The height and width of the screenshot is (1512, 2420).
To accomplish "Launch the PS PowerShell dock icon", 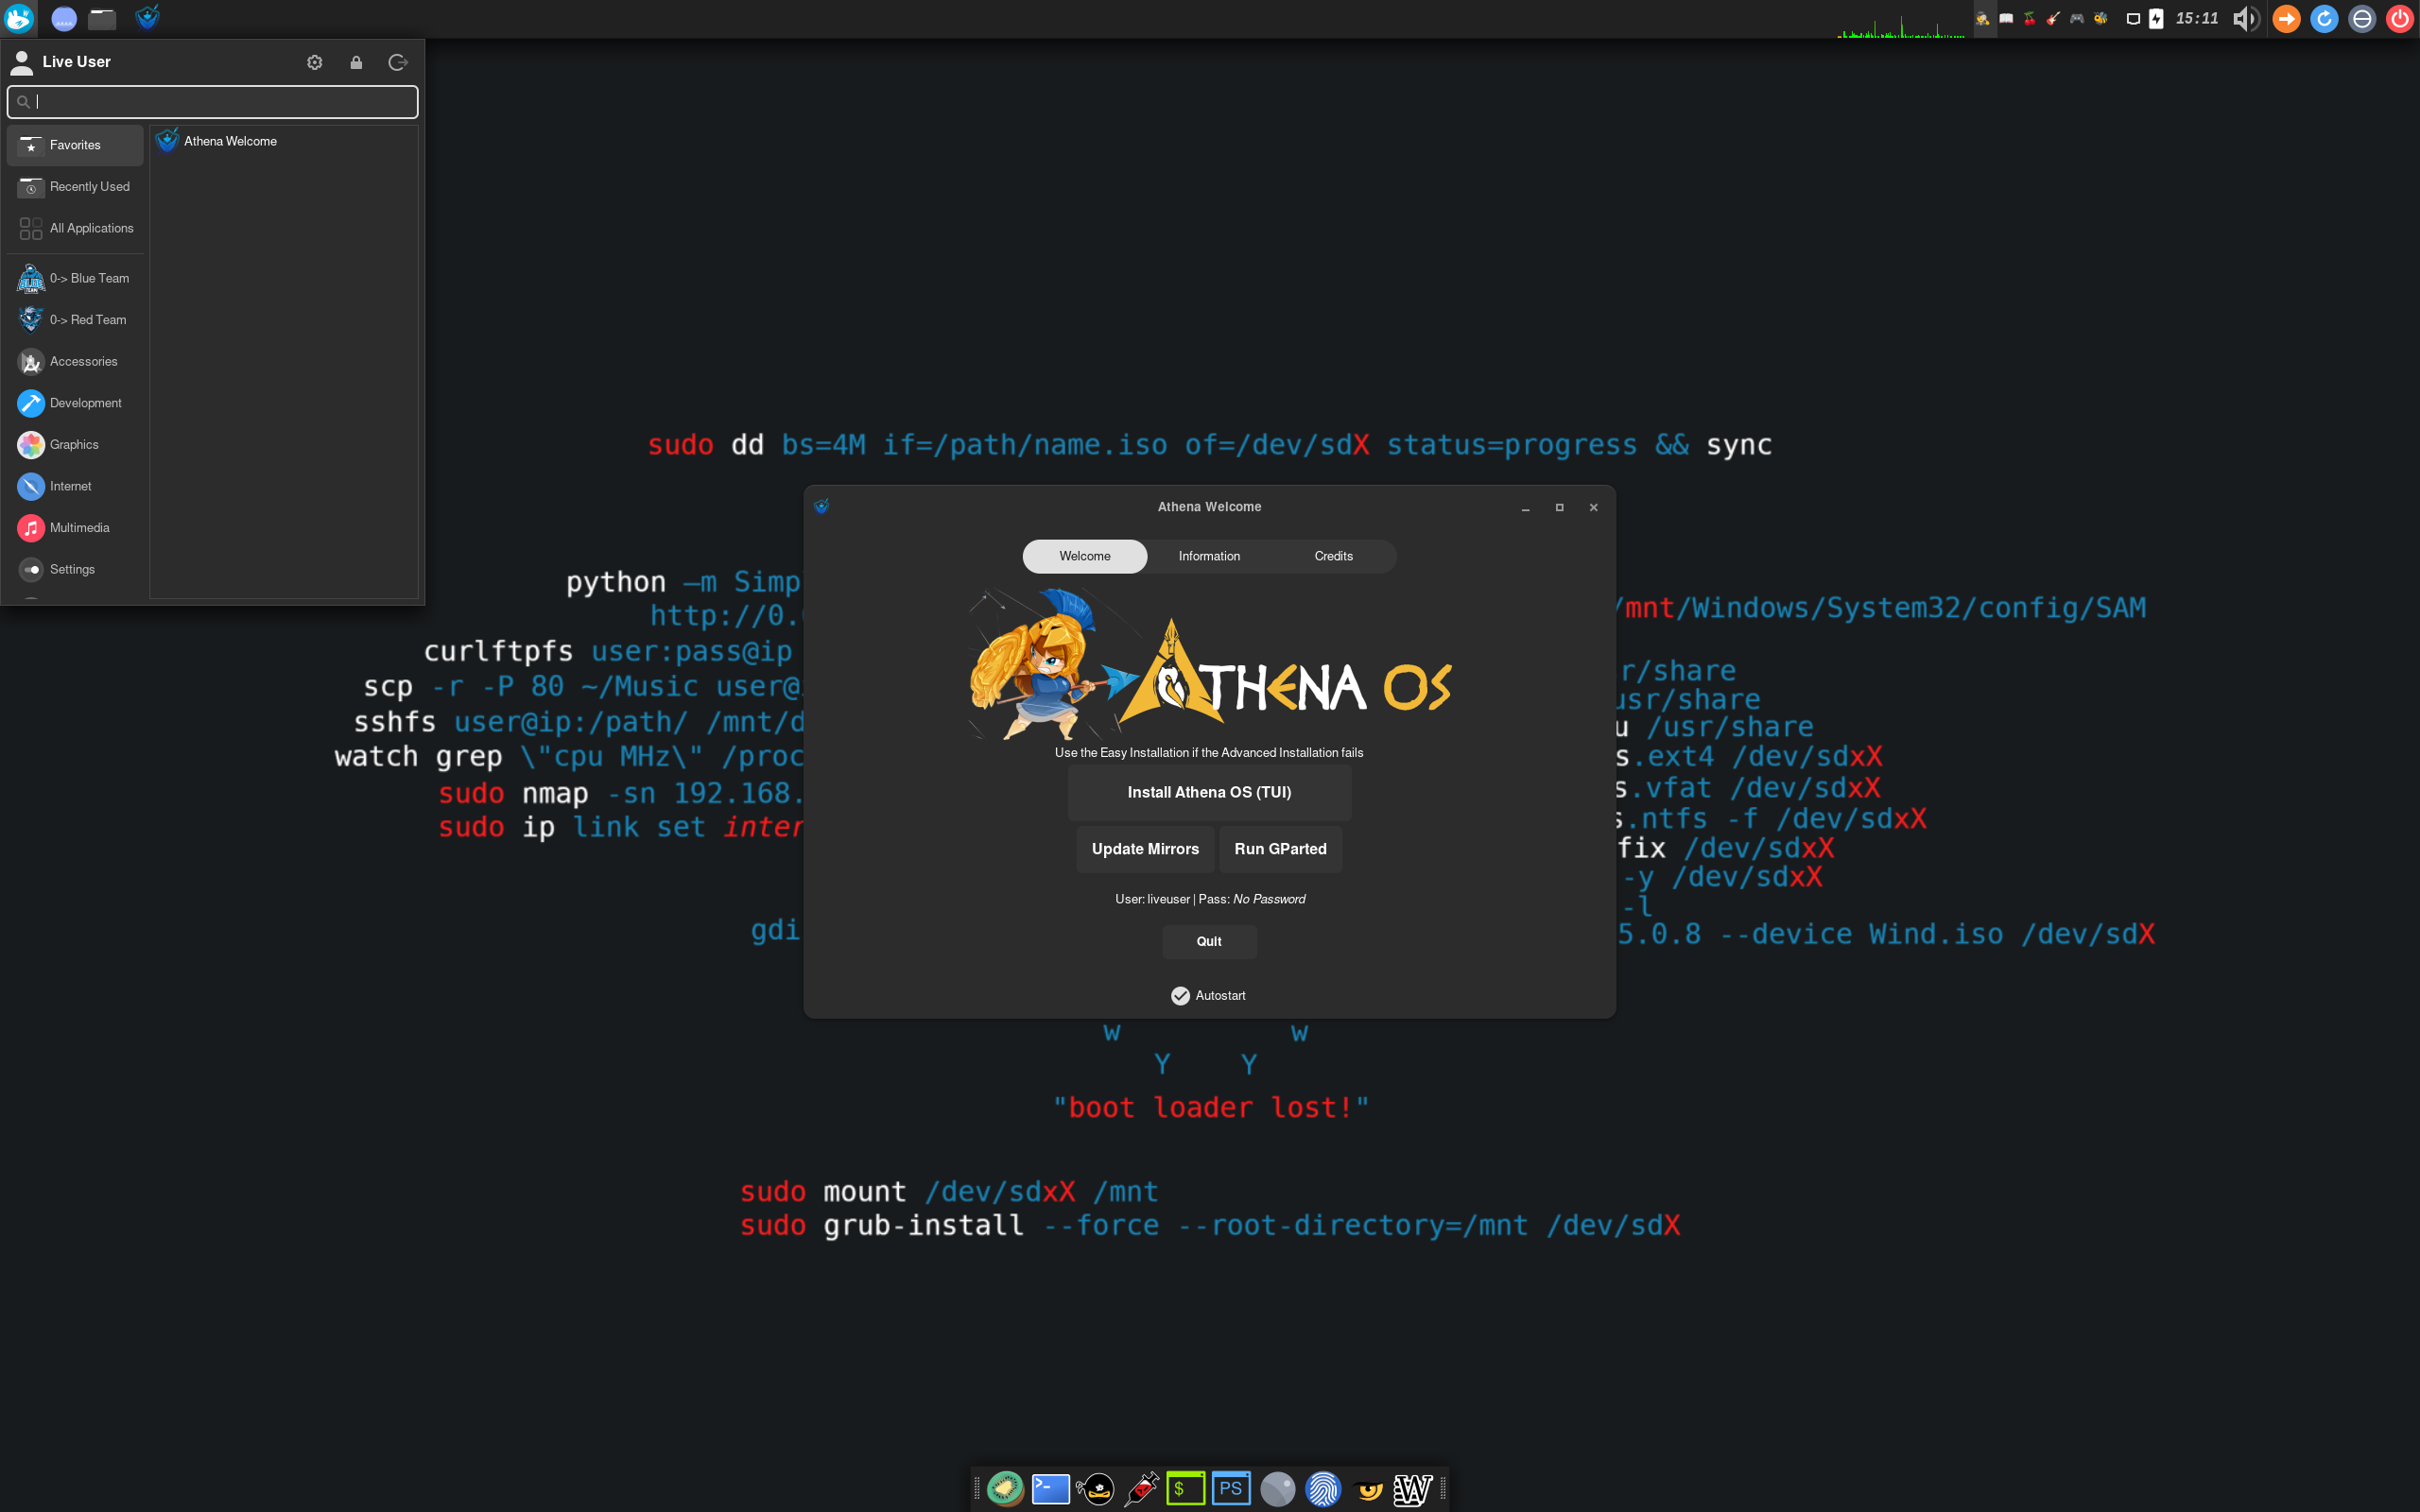I will point(1231,1488).
